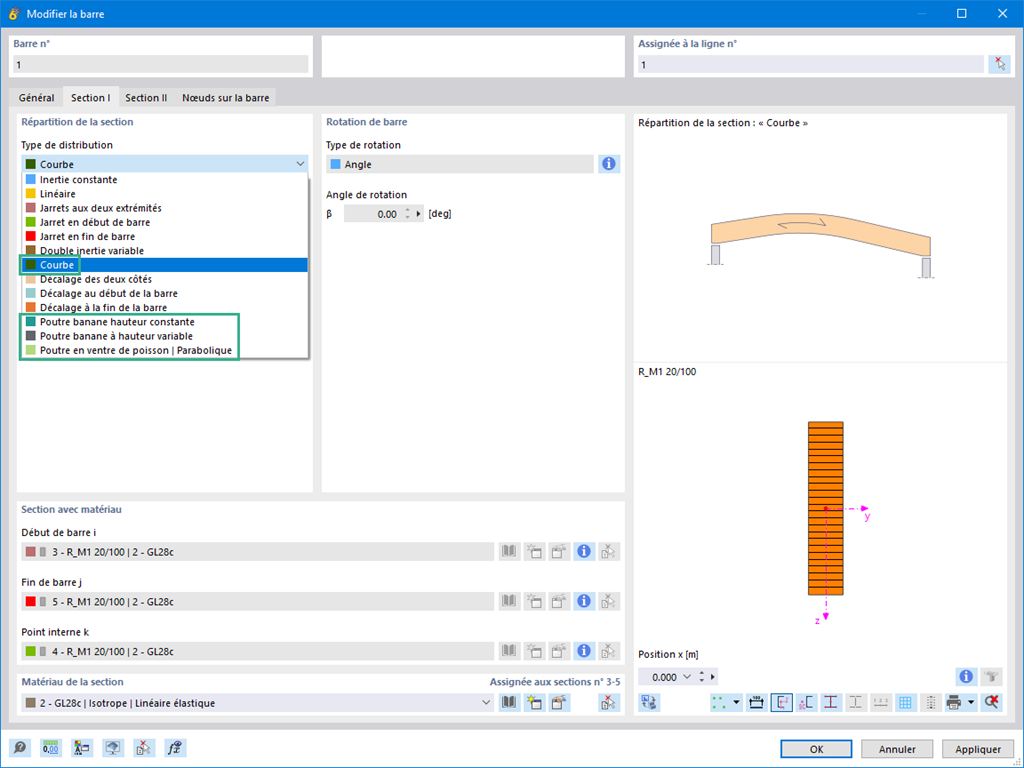The image size is (1024, 768).
Task: Click the view-exchange icon under Position x
Action: [x=649, y=702]
